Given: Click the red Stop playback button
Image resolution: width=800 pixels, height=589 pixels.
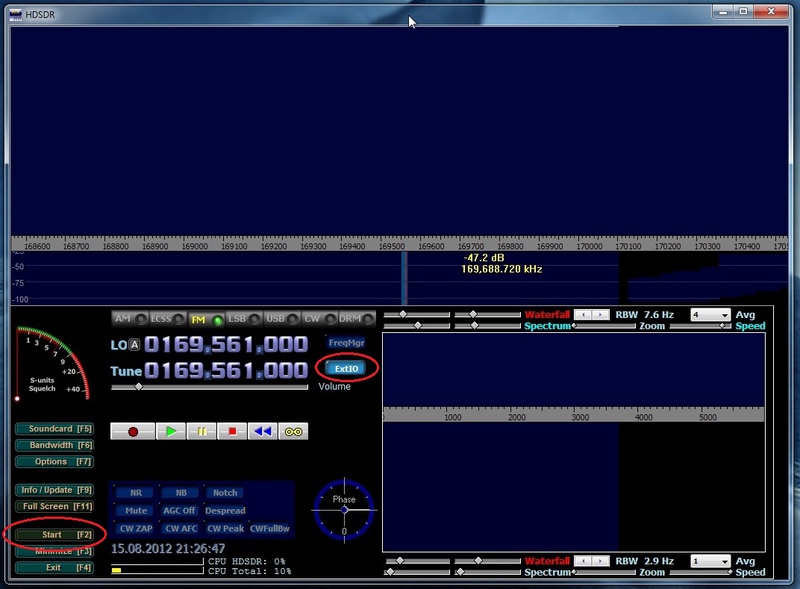Looking at the screenshot, I should (x=232, y=432).
